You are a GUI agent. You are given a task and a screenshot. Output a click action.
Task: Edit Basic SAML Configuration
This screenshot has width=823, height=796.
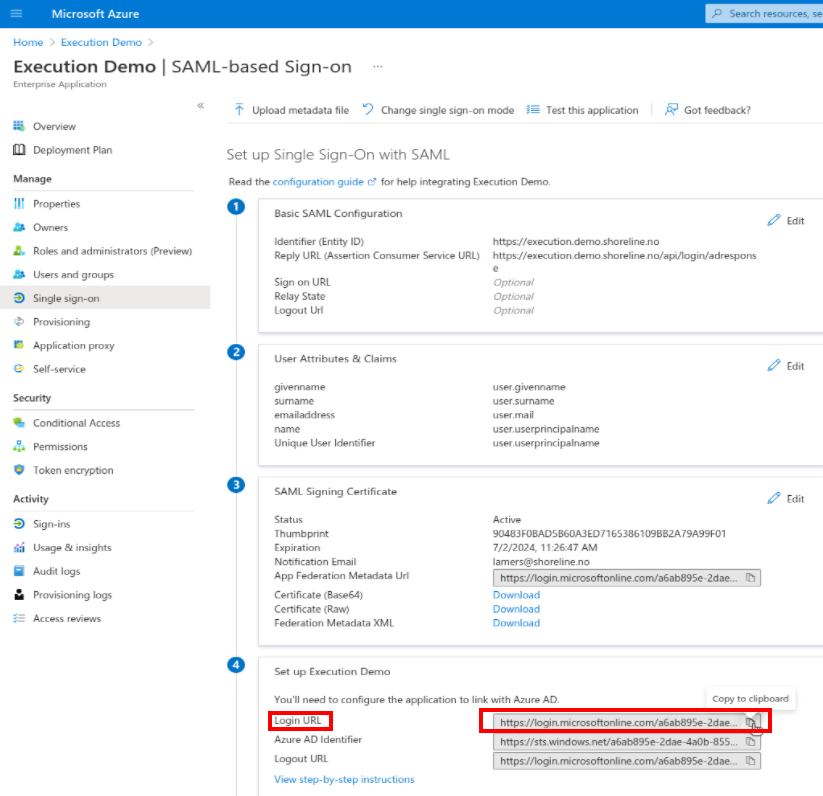pyautogui.click(x=786, y=221)
